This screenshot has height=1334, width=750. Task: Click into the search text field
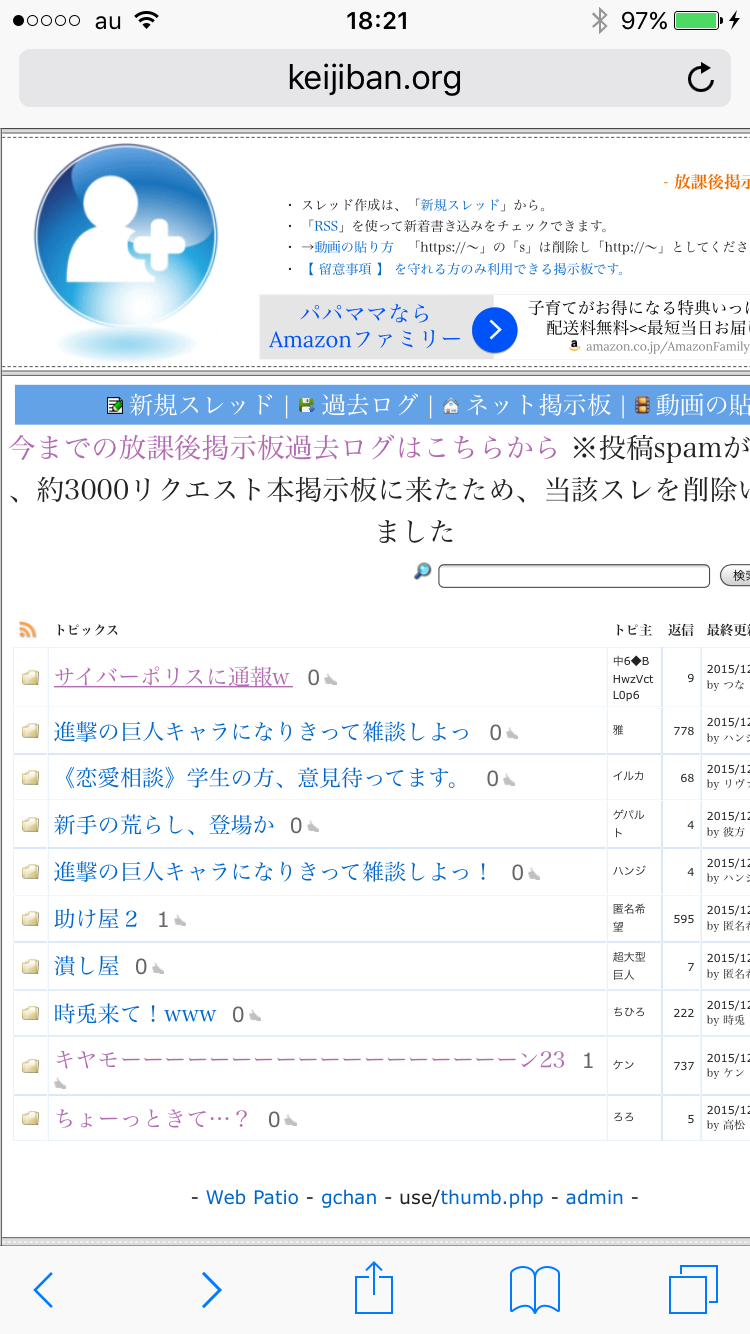pos(573,576)
